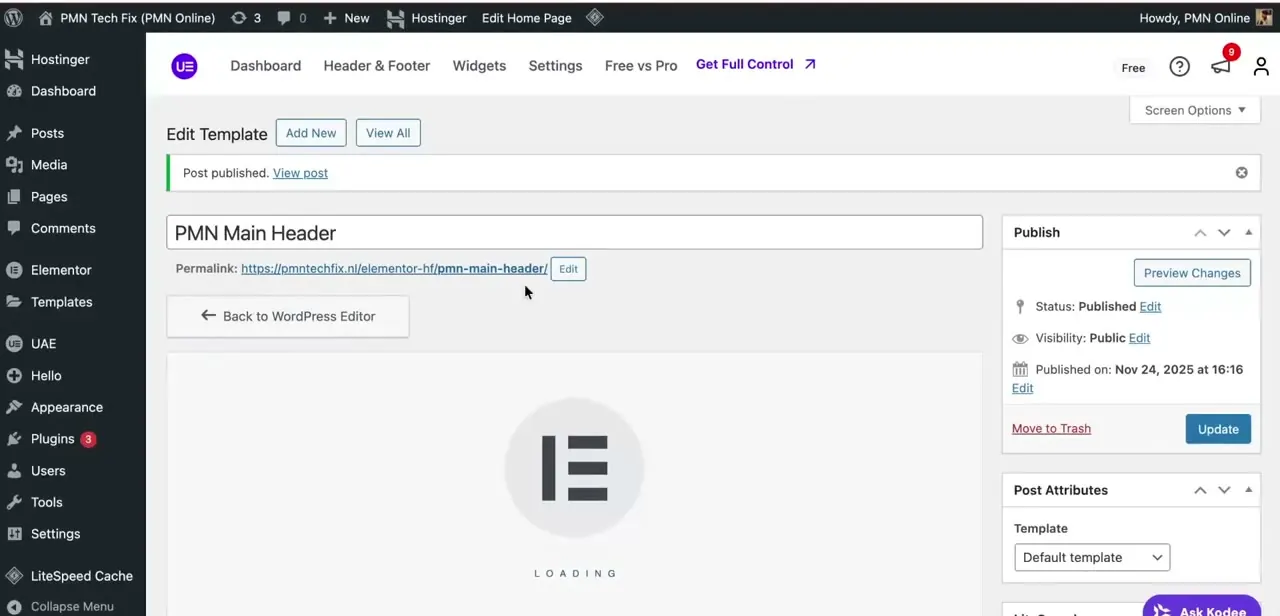The height and width of the screenshot is (616, 1280).
Task: Click the View All button
Action: (x=388, y=133)
